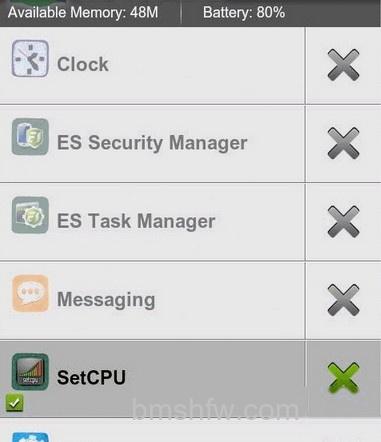Select the ES Security Manager label
381x442 pixels.
tap(152, 143)
